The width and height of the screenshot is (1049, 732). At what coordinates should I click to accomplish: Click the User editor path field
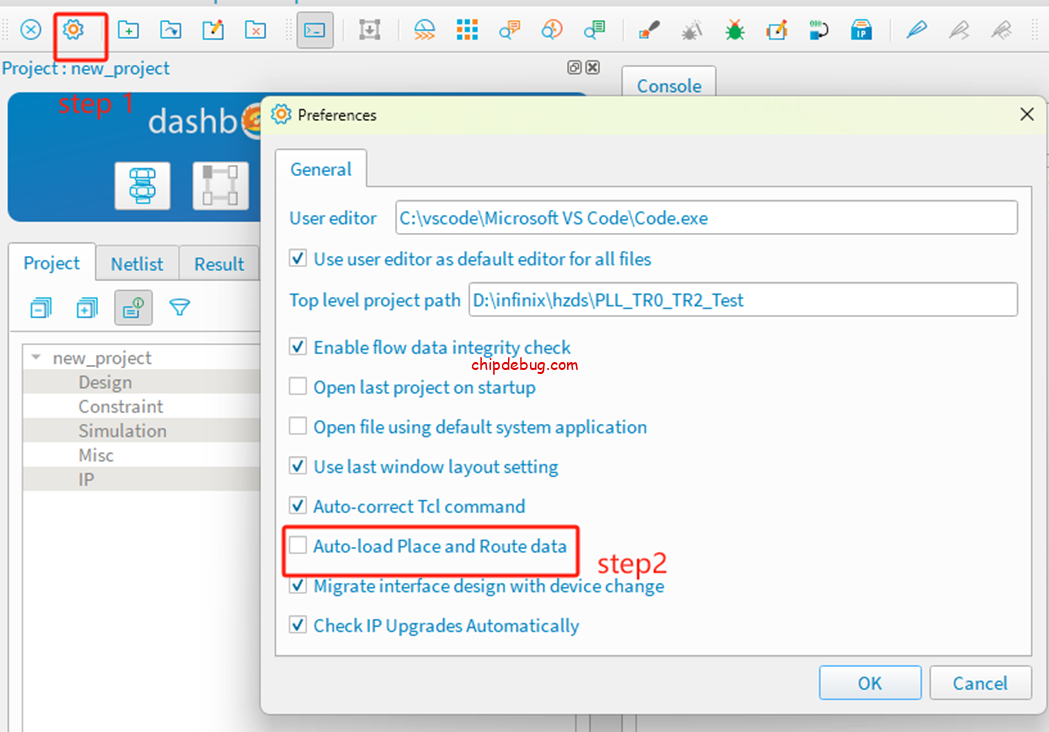(x=706, y=218)
